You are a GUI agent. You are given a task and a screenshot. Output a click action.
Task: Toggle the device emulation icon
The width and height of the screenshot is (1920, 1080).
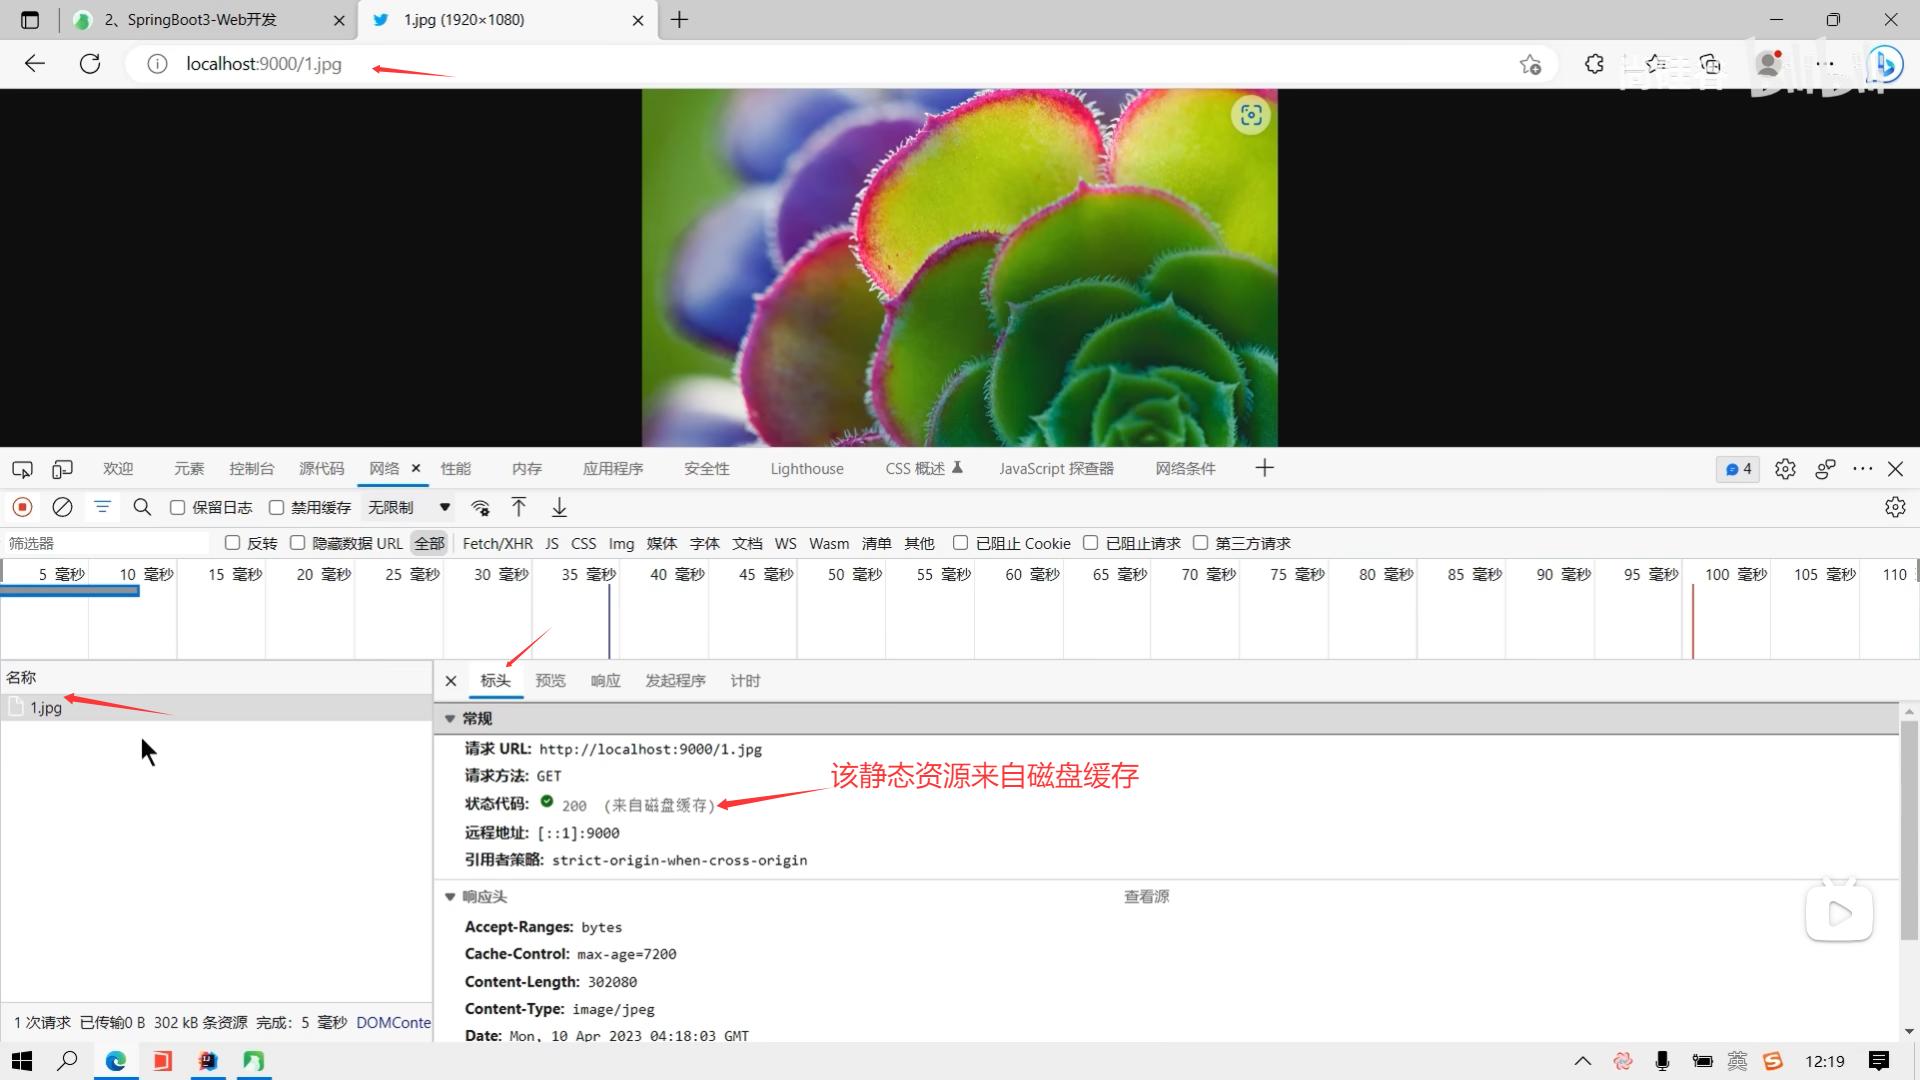[62, 469]
